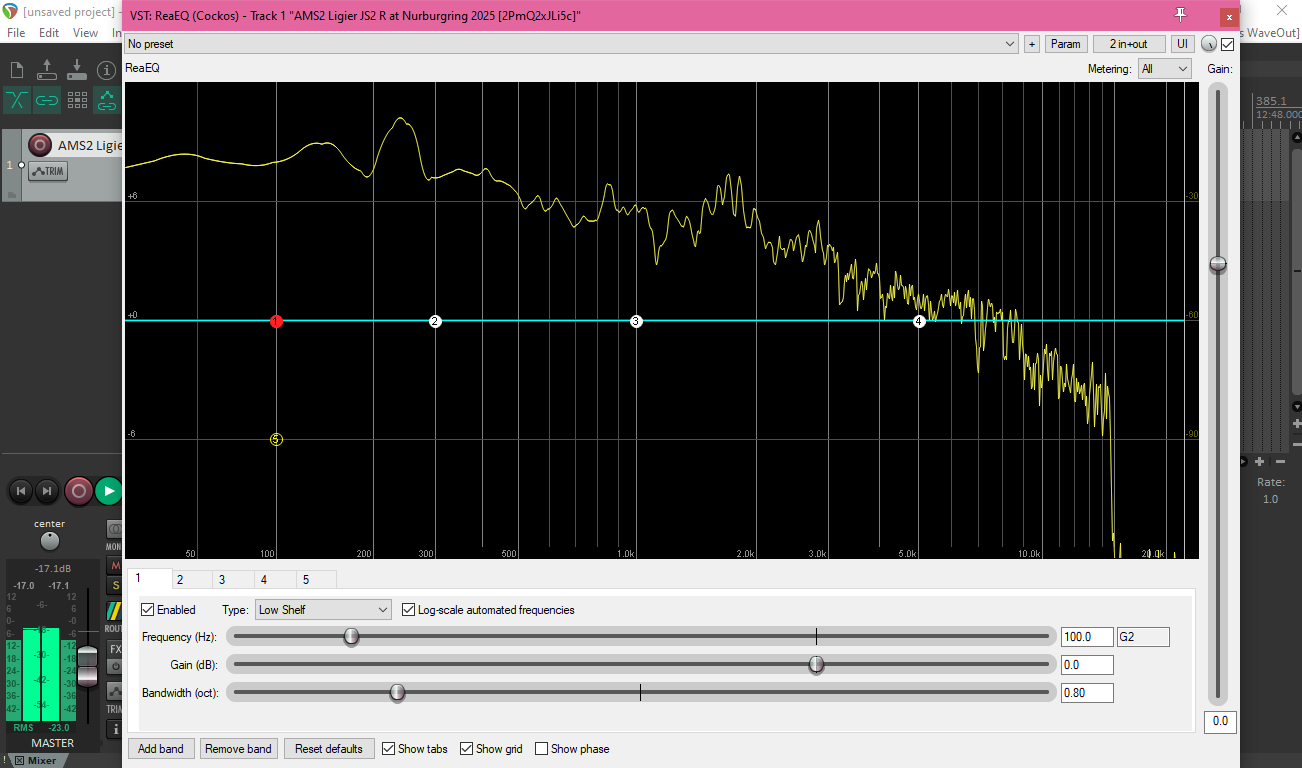
Task: Click the REAPER application logo icon
Action: pyautogui.click(x=10, y=12)
